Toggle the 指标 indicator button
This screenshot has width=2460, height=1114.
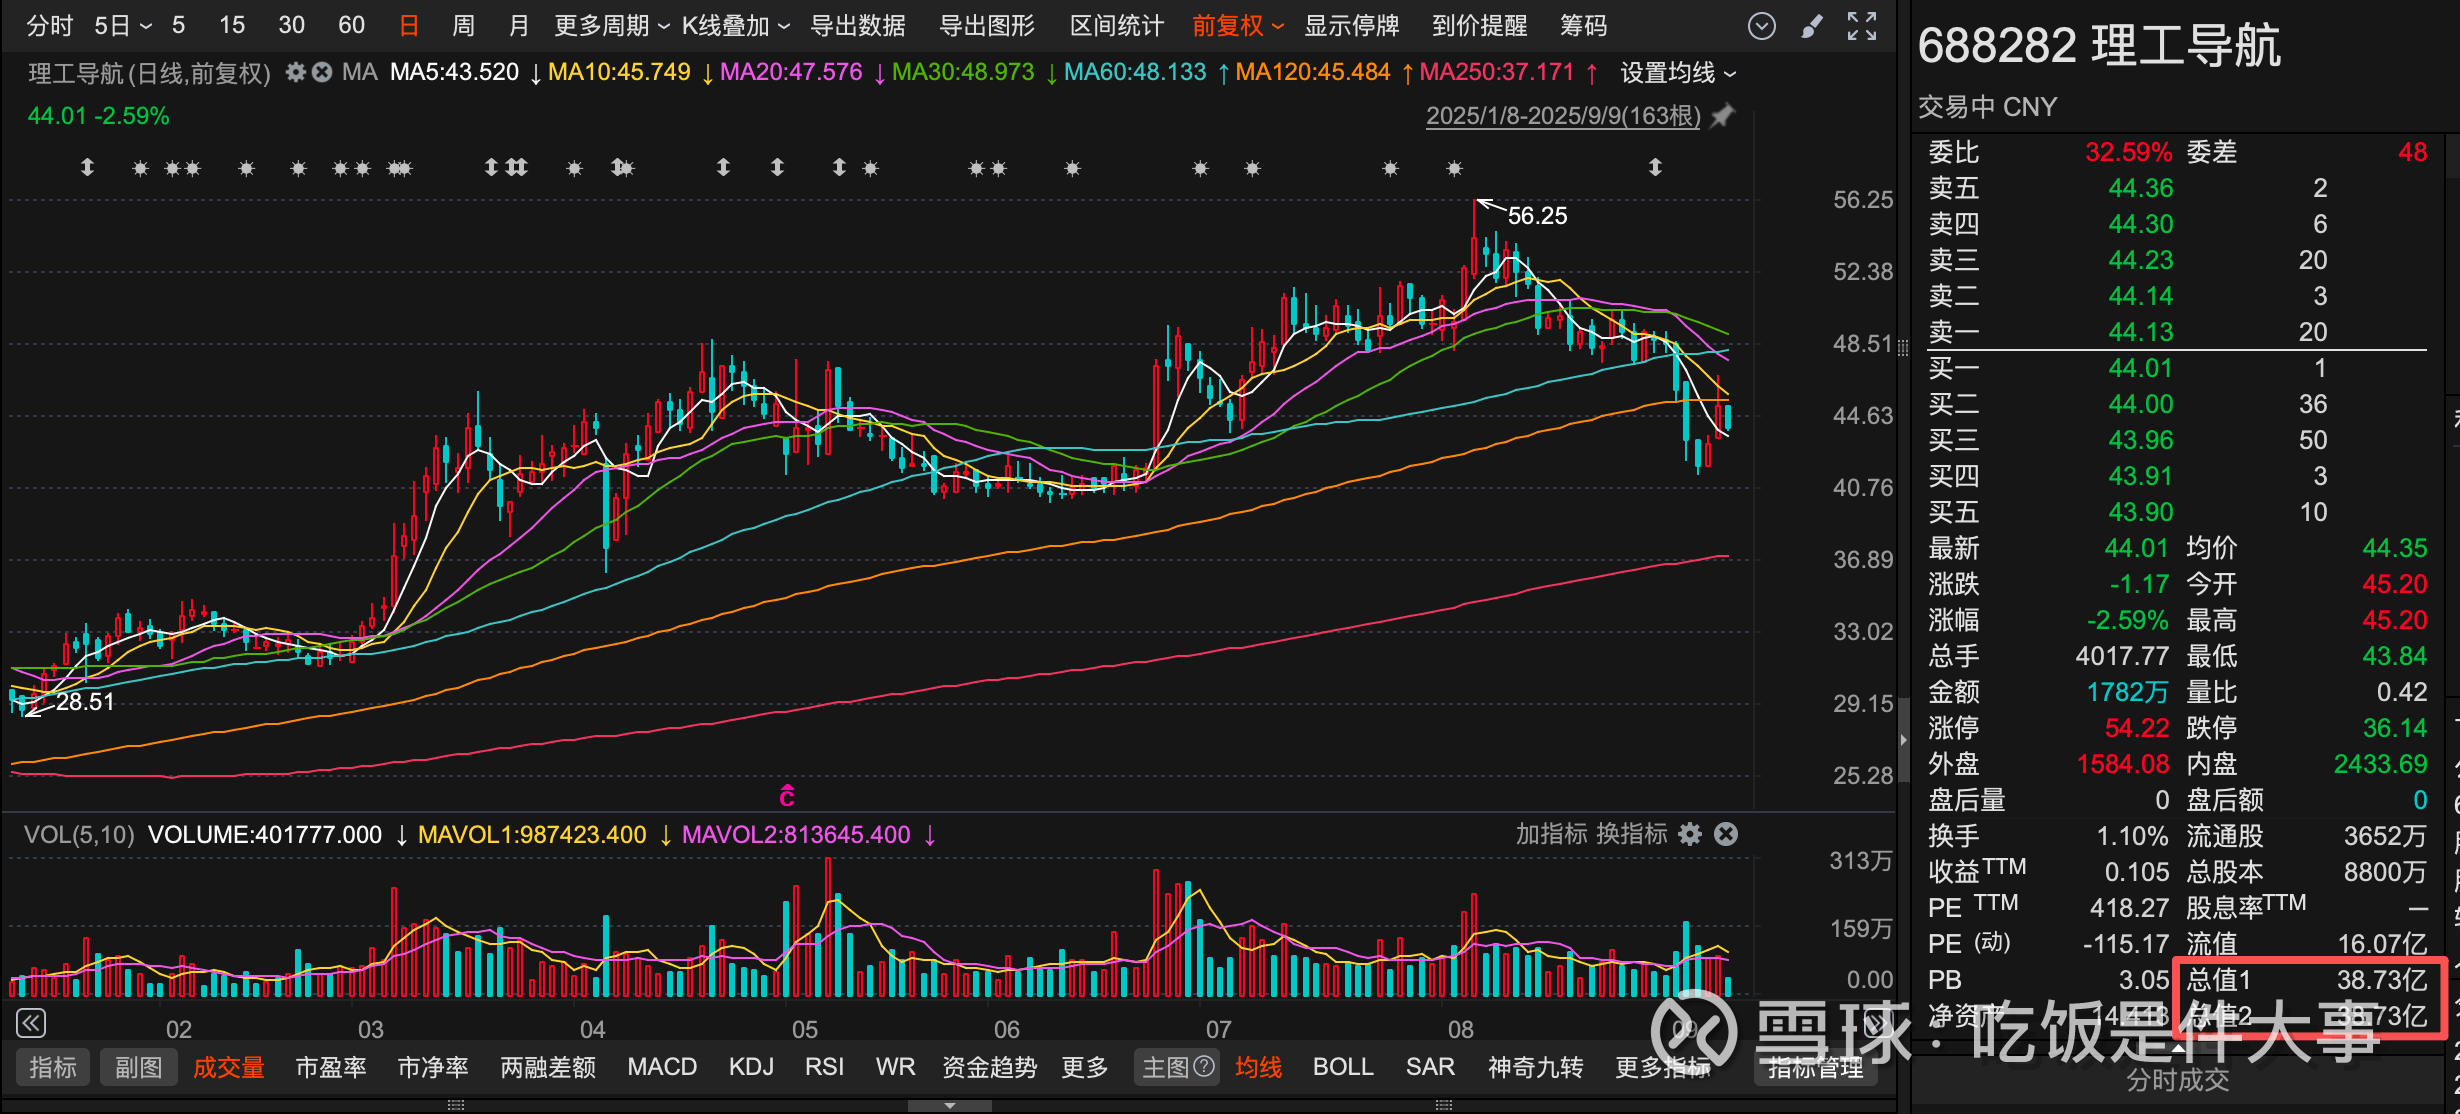point(53,1067)
